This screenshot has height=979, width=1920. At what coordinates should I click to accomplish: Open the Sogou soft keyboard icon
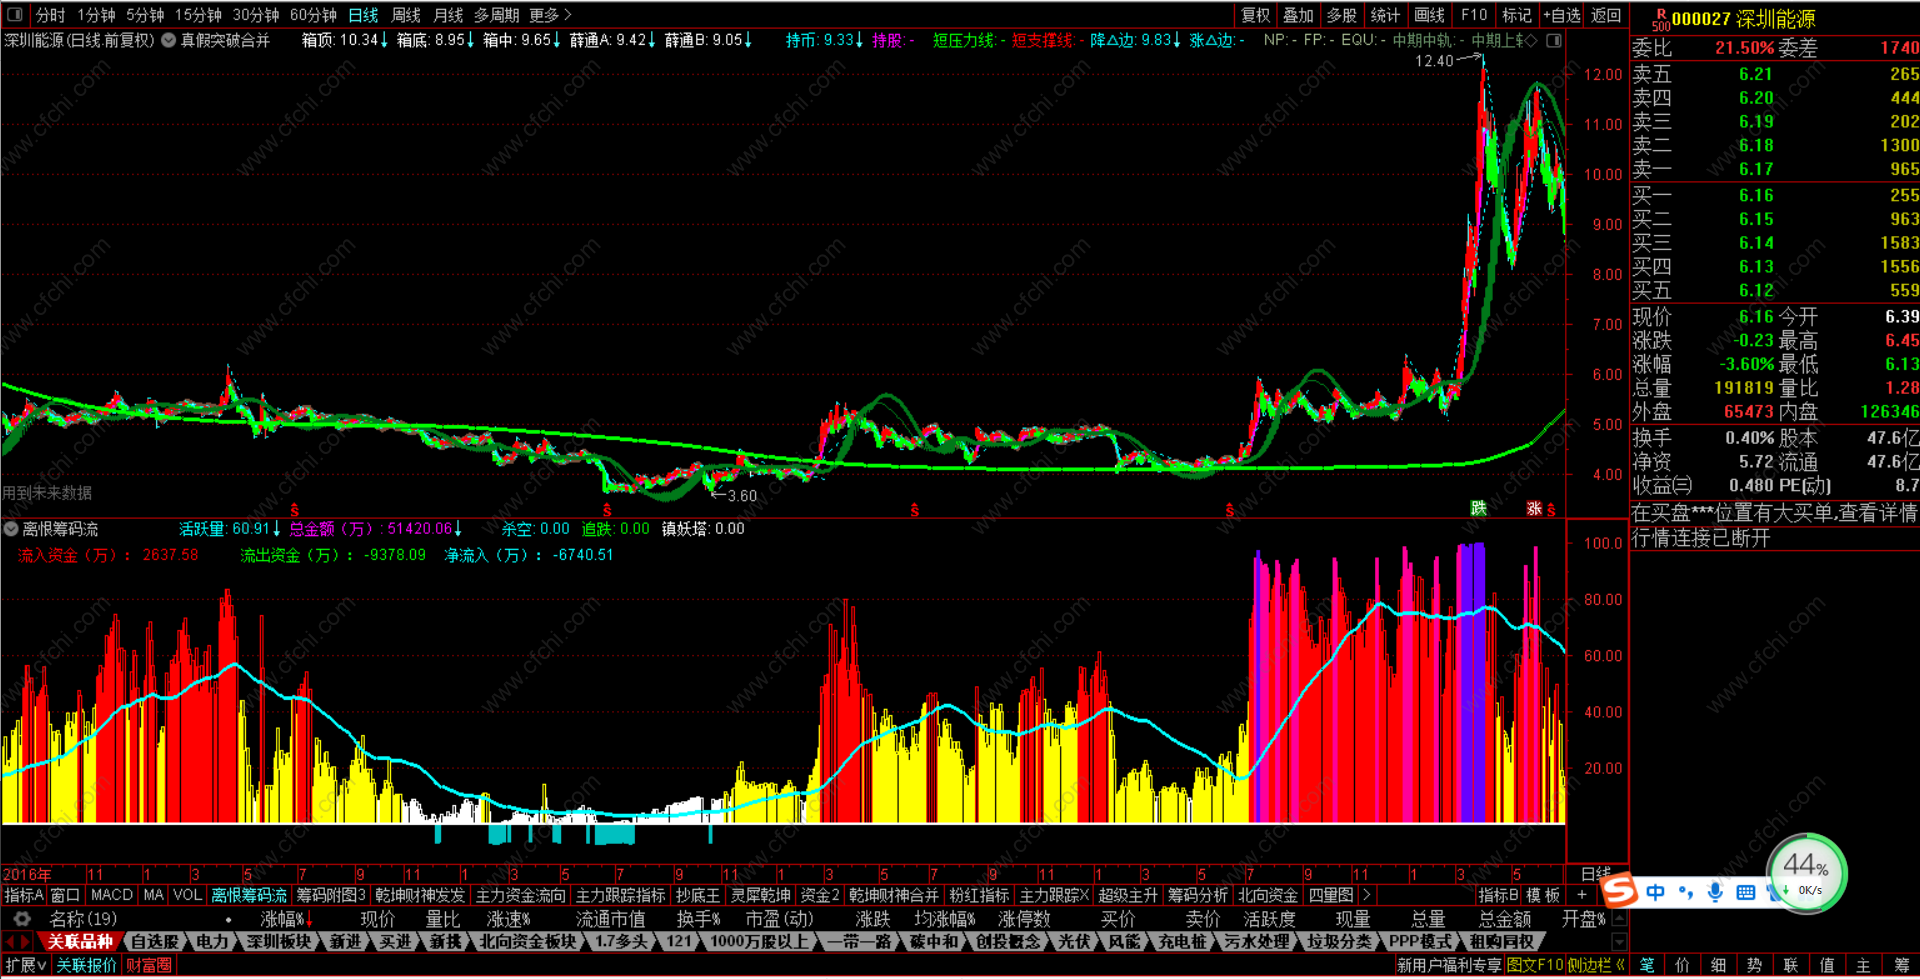(x=1746, y=892)
